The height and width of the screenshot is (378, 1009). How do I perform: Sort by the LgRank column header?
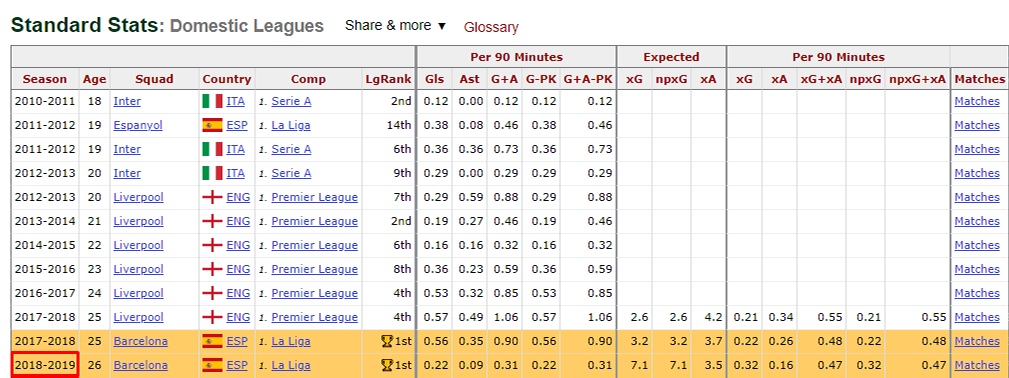click(388, 79)
